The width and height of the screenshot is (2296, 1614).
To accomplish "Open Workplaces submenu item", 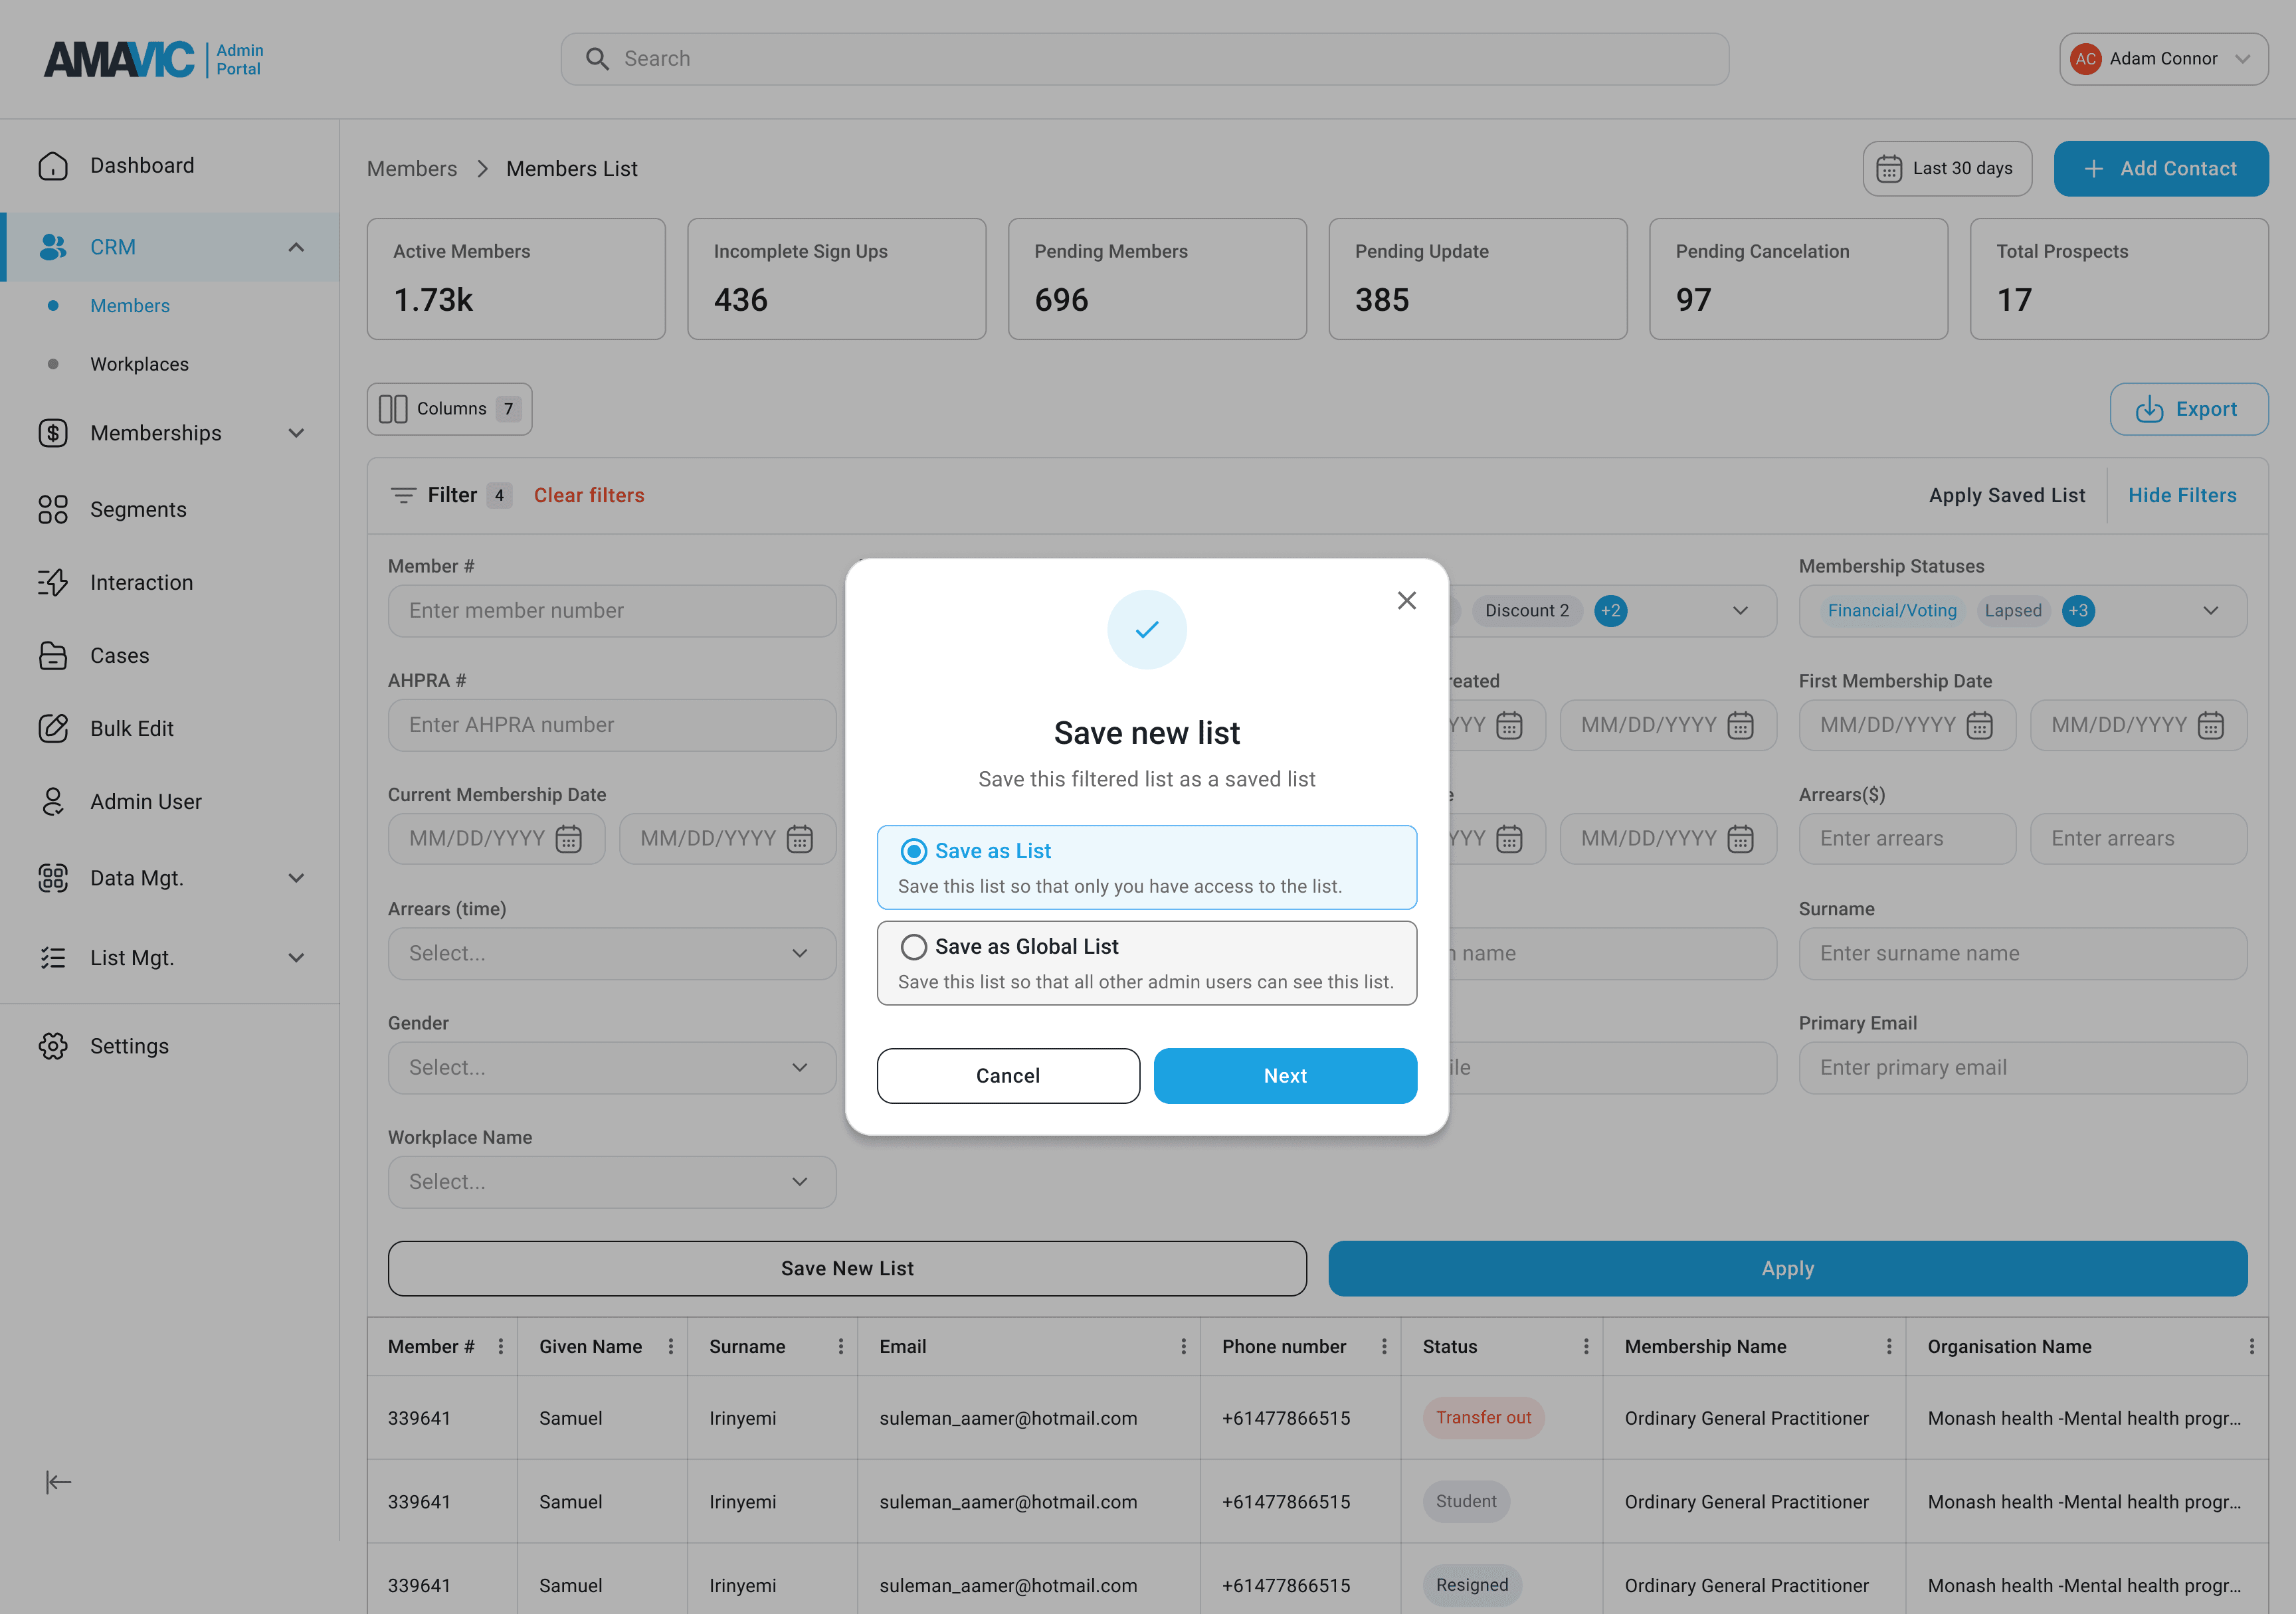I will click(x=139, y=364).
